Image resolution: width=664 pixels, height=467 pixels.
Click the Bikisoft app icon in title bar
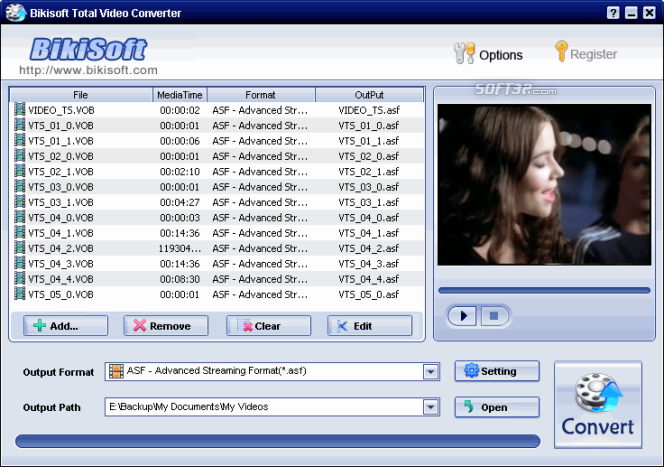(16, 12)
